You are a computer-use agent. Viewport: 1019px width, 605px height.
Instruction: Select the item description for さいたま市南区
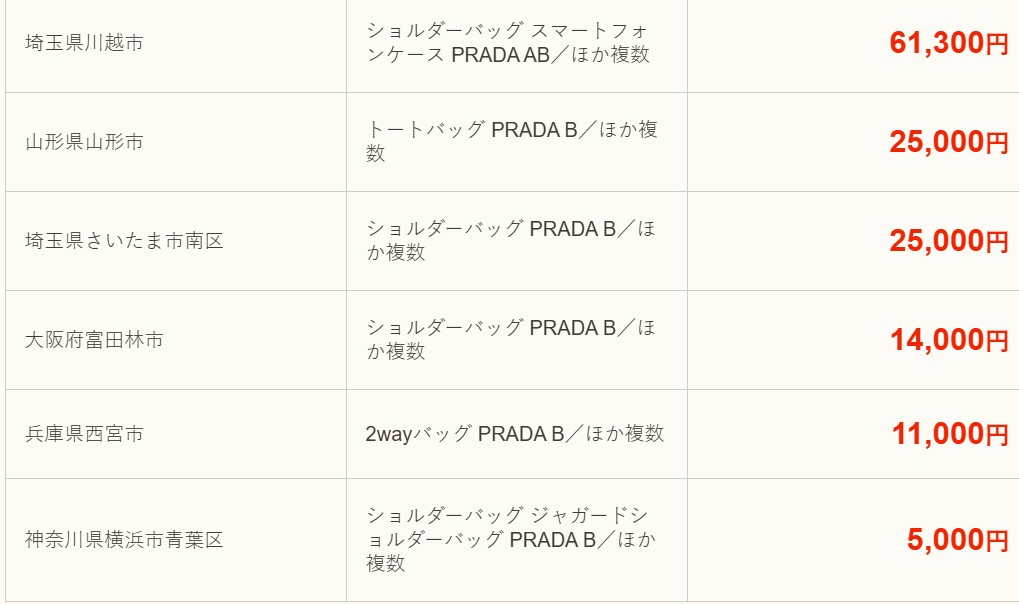(510, 240)
